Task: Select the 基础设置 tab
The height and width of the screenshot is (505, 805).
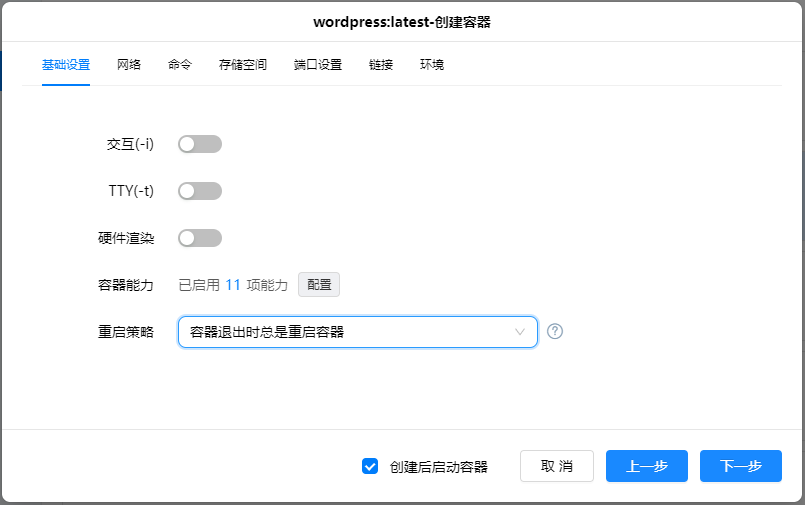Action: point(66,65)
